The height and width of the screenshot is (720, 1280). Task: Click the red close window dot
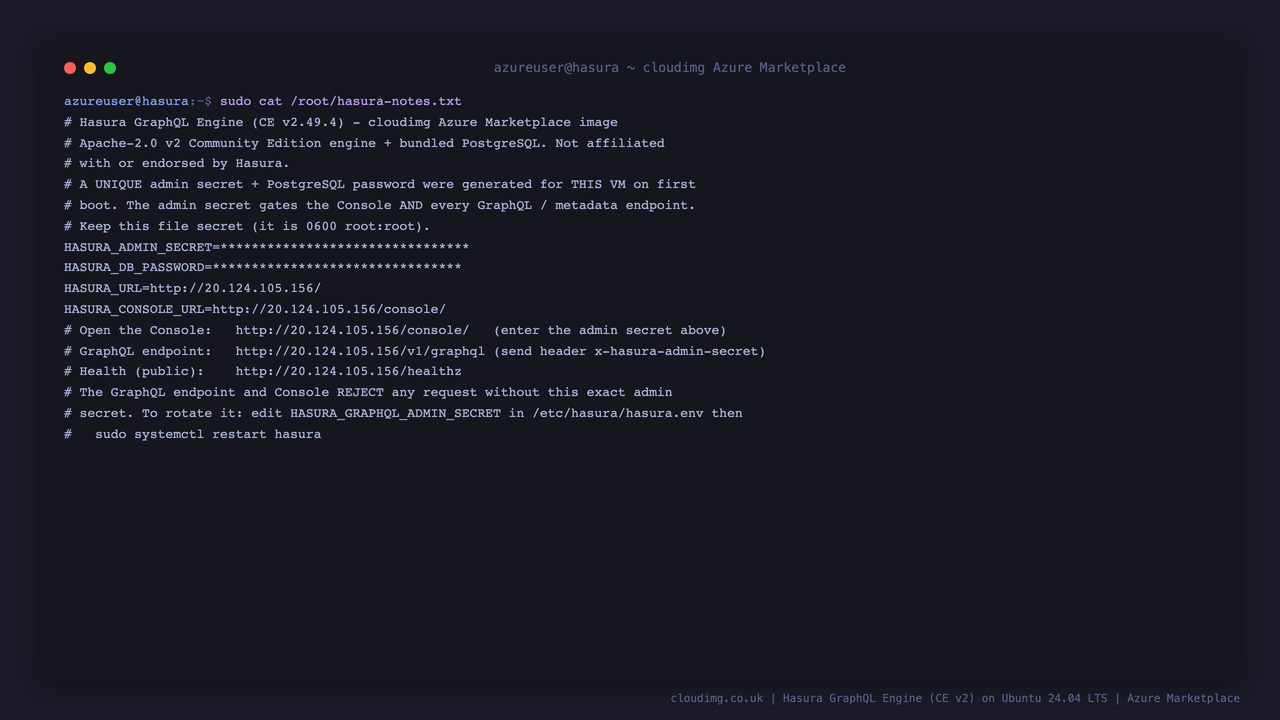pos(70,68)
